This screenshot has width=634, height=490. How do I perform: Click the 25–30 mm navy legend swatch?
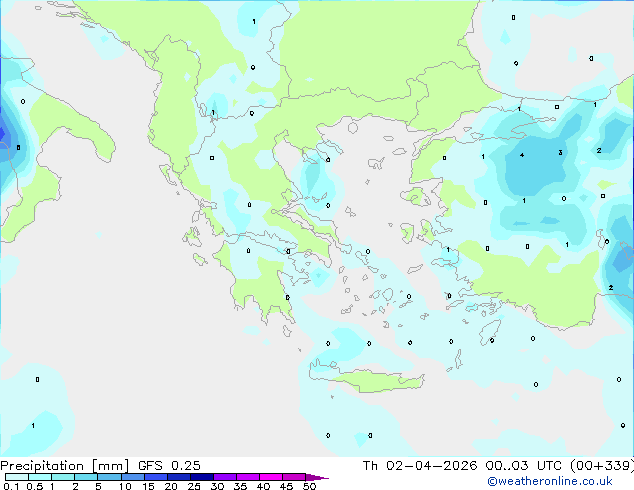pyautogui.click(x=202, y=477)
